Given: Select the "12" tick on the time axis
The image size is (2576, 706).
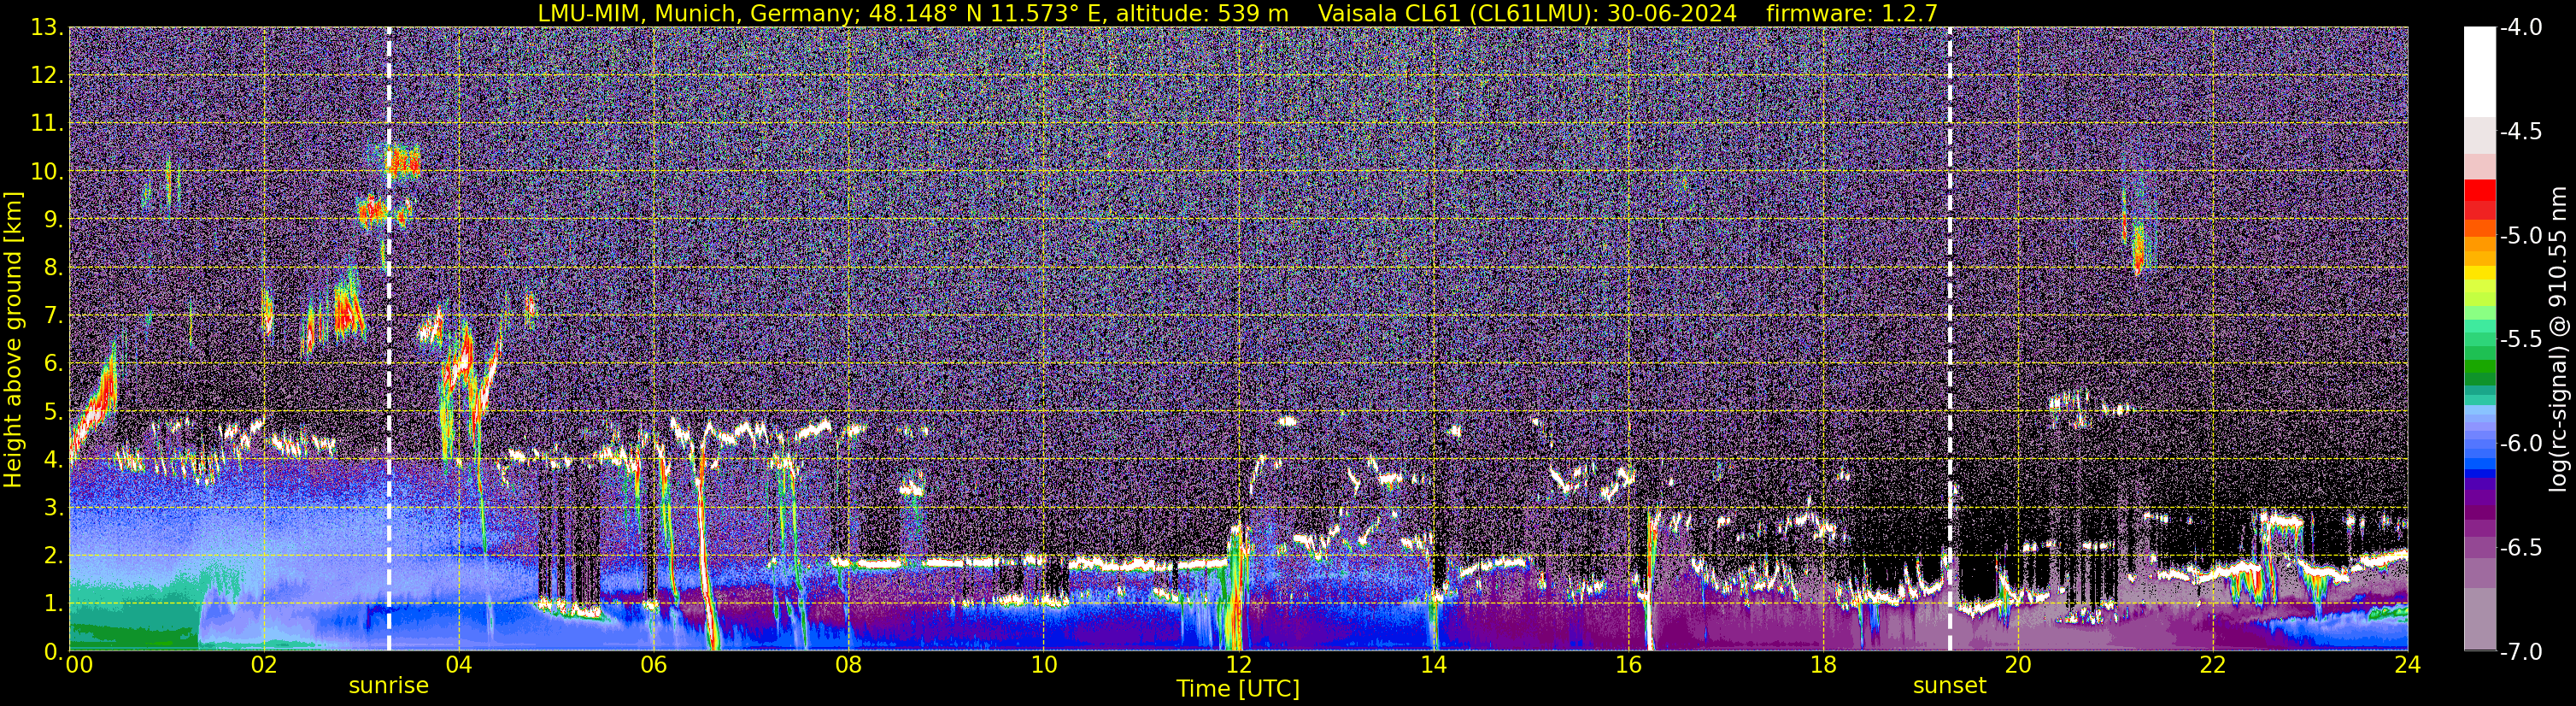Looking at the screenshot, I should coord(1238,665).
